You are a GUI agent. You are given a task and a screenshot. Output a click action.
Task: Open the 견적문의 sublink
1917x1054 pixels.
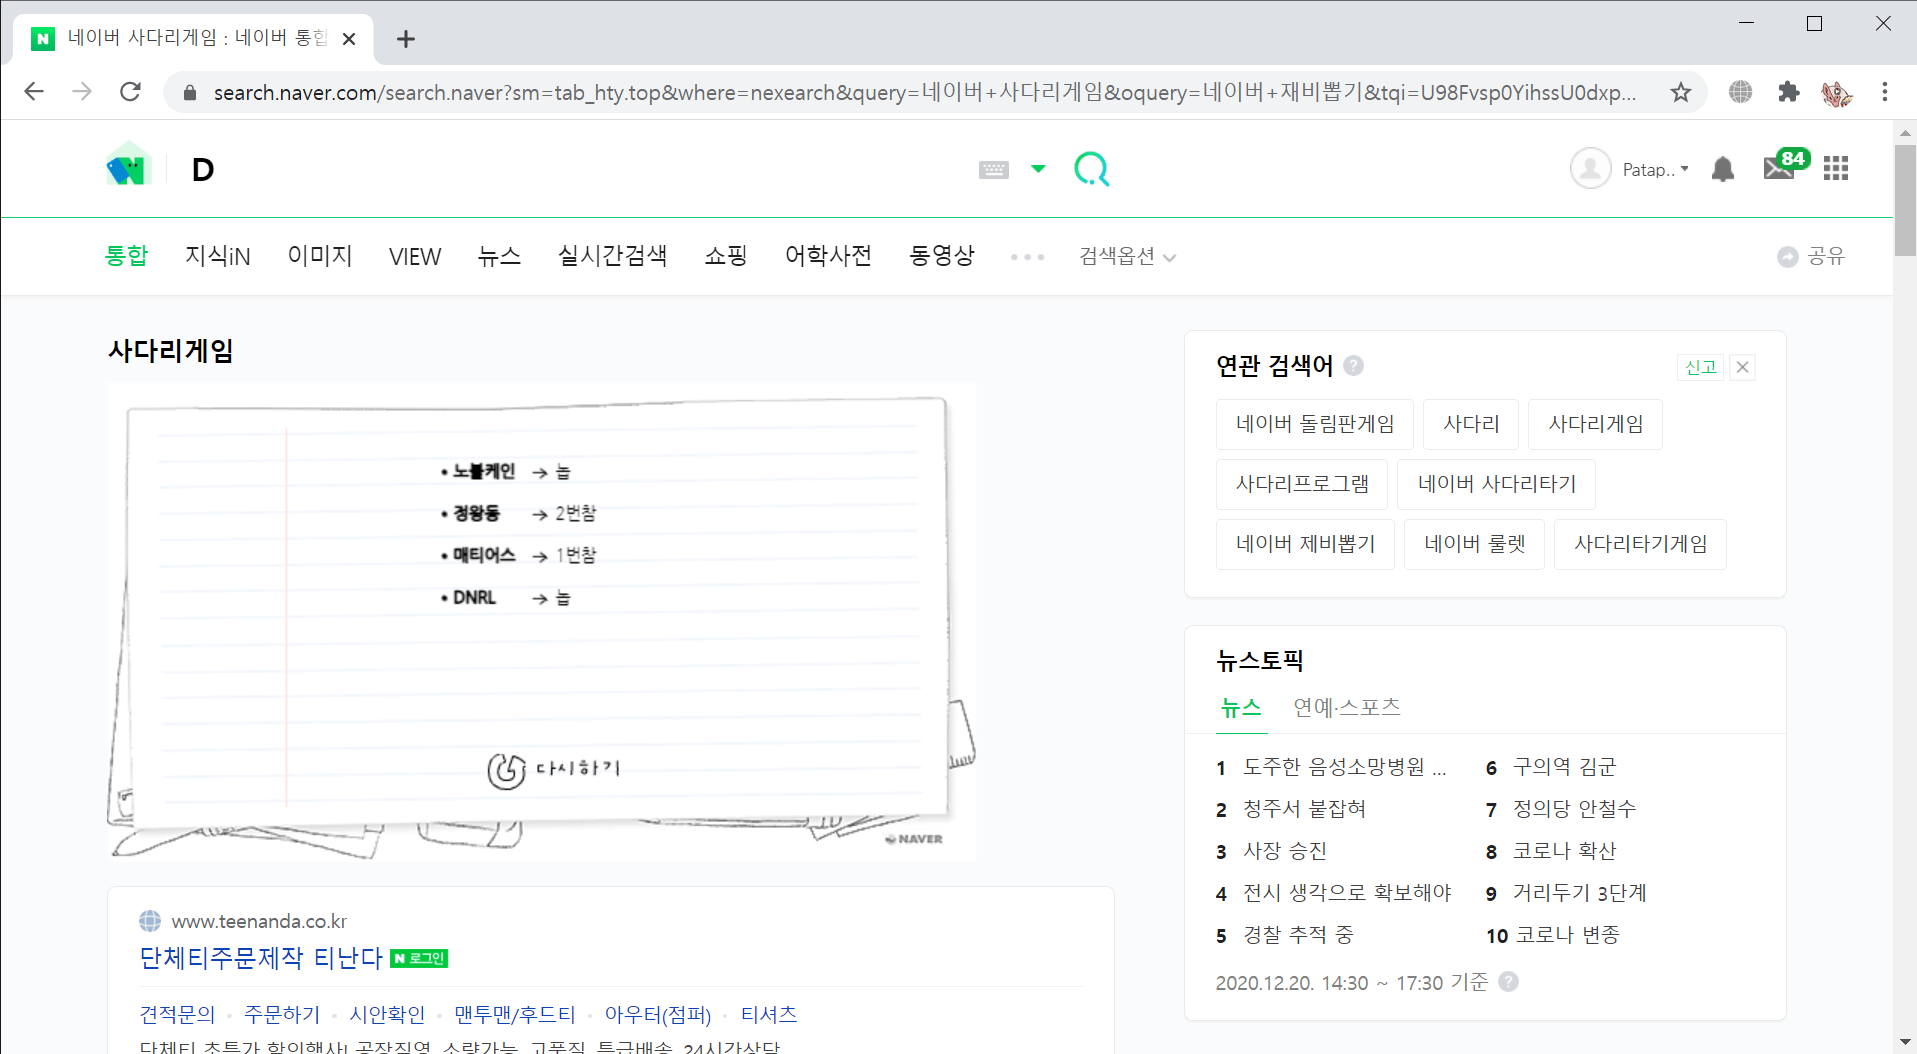[177, 1015]
